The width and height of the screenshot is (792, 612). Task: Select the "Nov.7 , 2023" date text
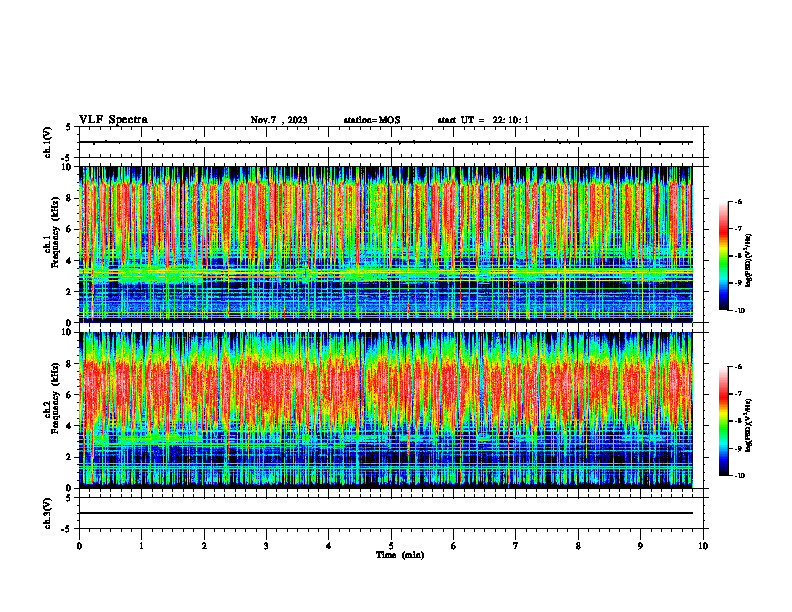tap(279, 120)
